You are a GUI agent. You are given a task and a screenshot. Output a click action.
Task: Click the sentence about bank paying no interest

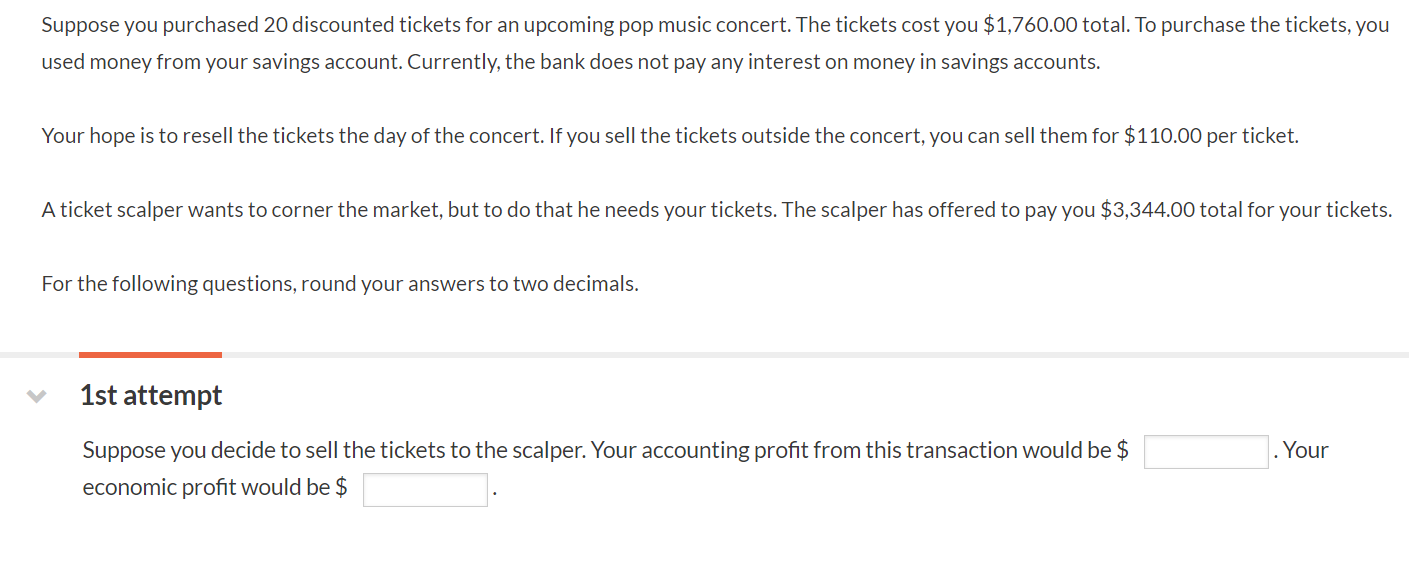(727, 62)
